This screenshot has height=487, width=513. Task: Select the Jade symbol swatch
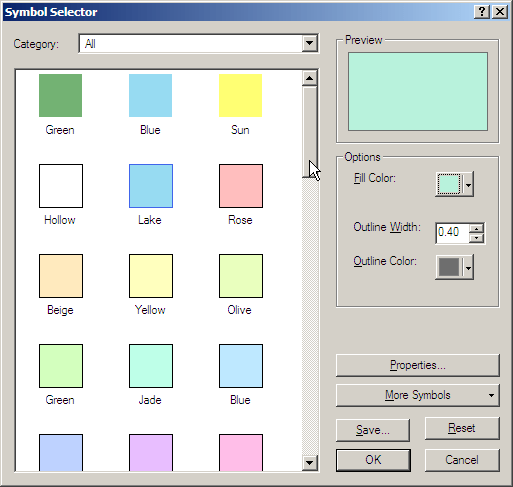coord(151,366)
